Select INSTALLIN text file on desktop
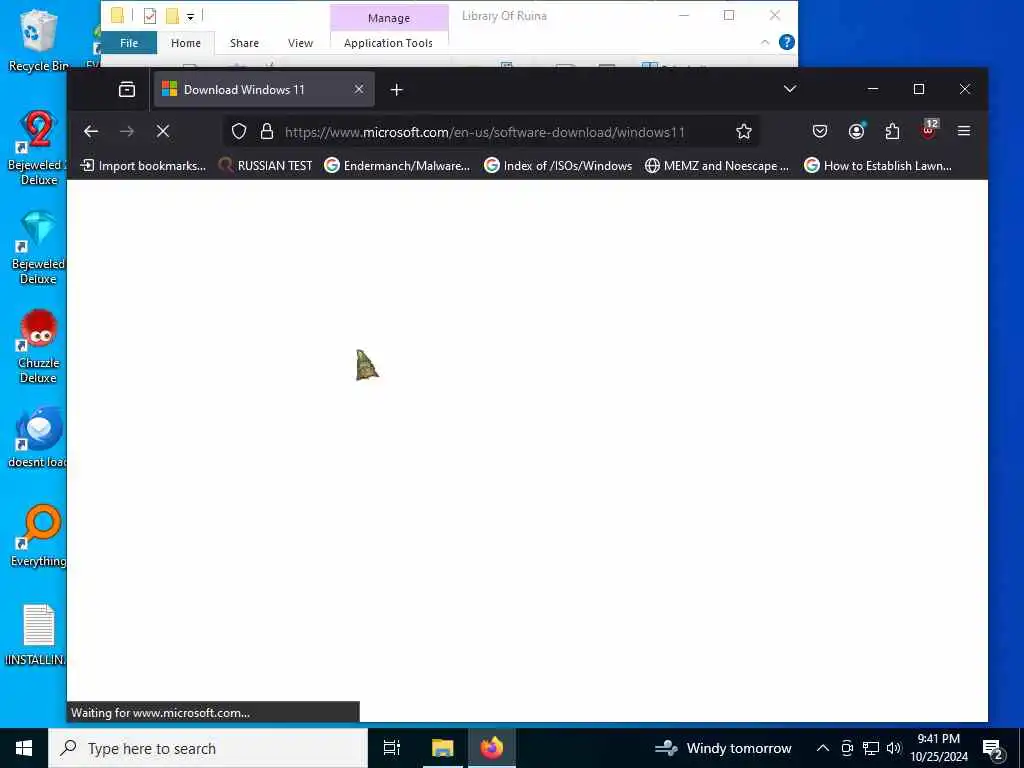 37,635
